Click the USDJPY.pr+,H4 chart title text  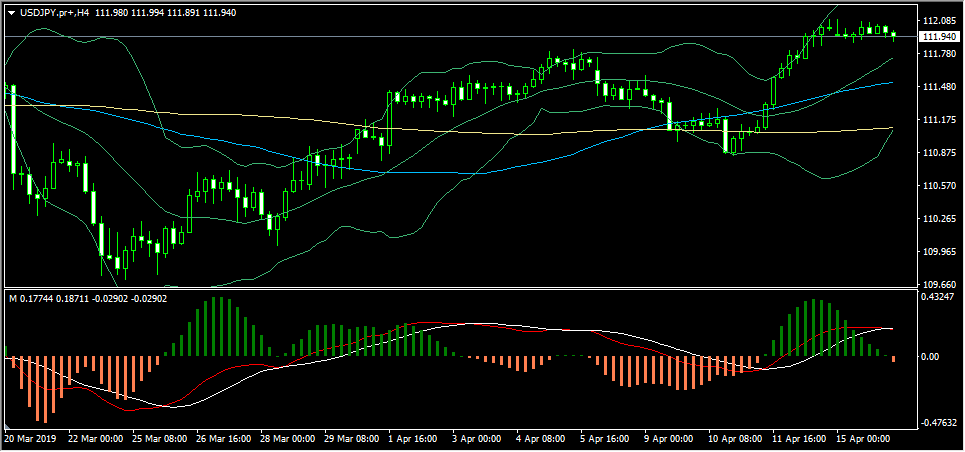coord(54,12)
